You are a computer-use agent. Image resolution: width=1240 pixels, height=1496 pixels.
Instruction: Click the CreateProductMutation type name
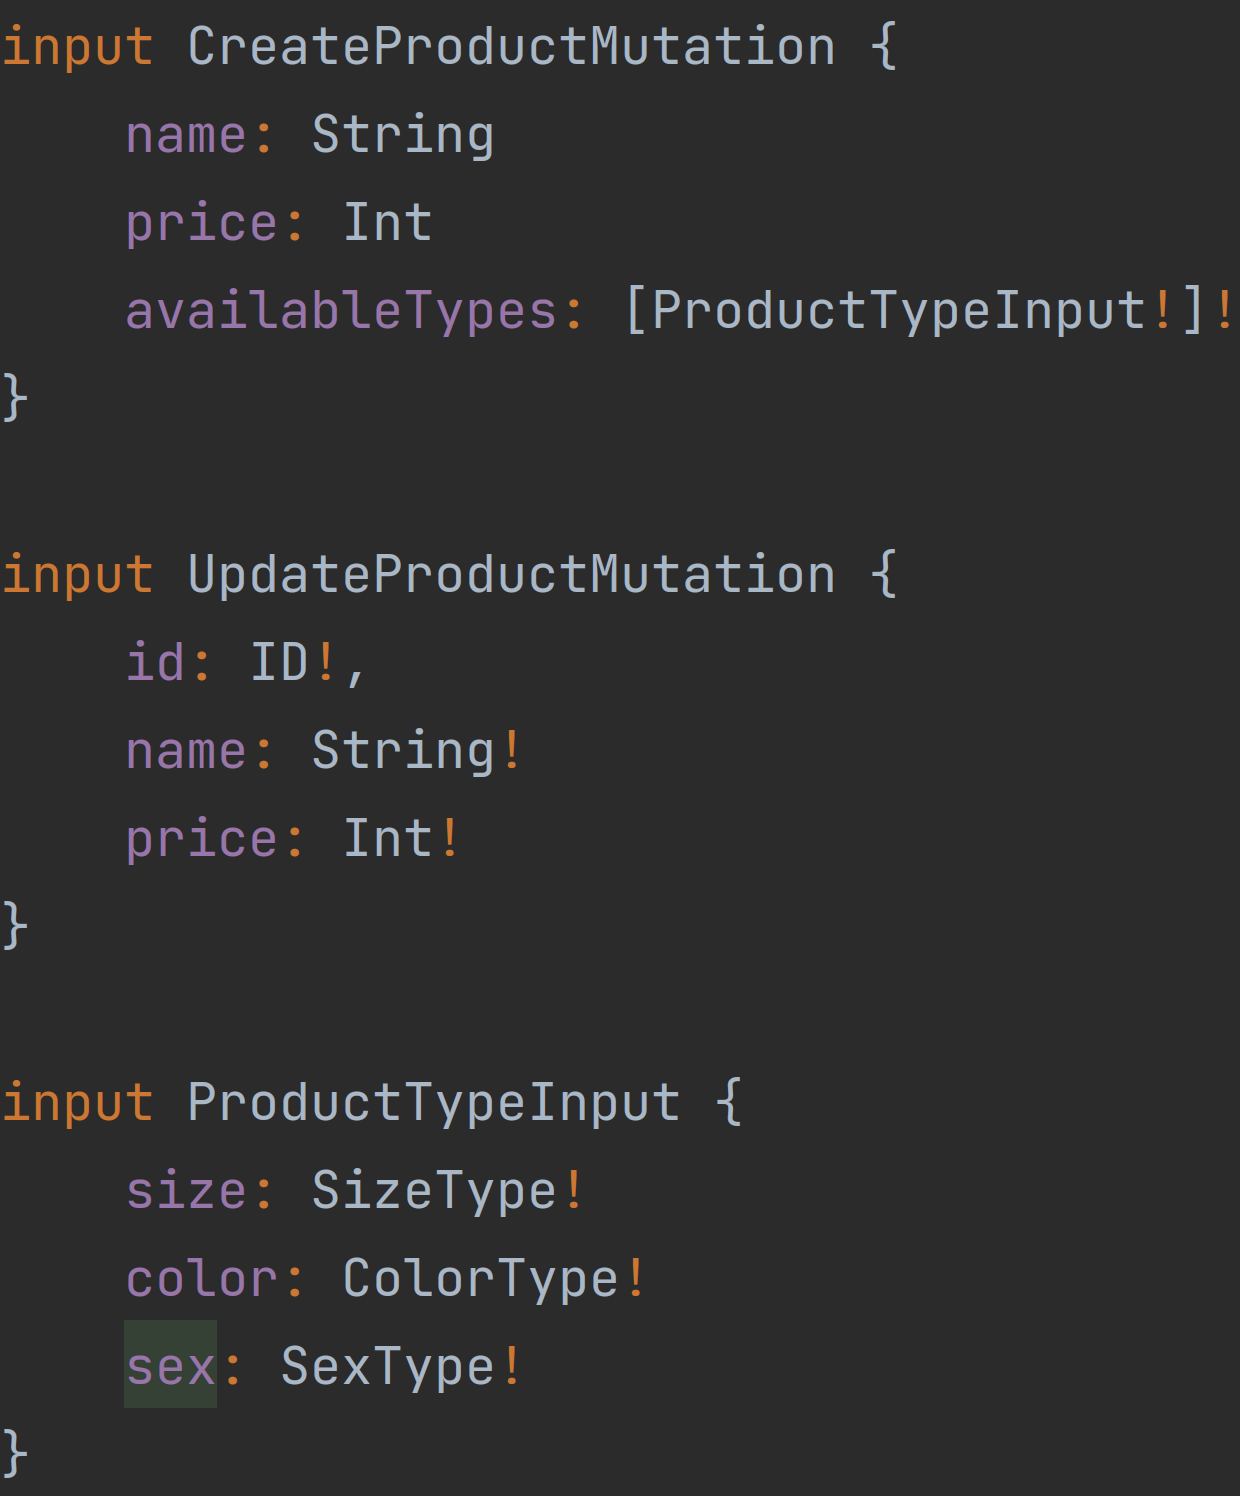[x=511, y=47]
